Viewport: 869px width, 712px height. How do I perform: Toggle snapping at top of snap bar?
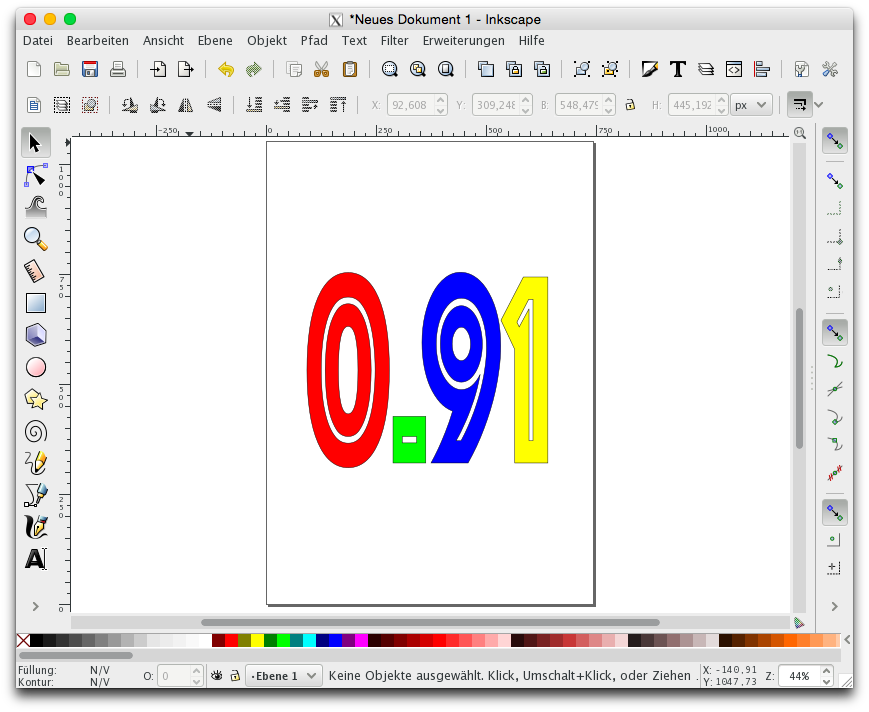pos(834,142)
